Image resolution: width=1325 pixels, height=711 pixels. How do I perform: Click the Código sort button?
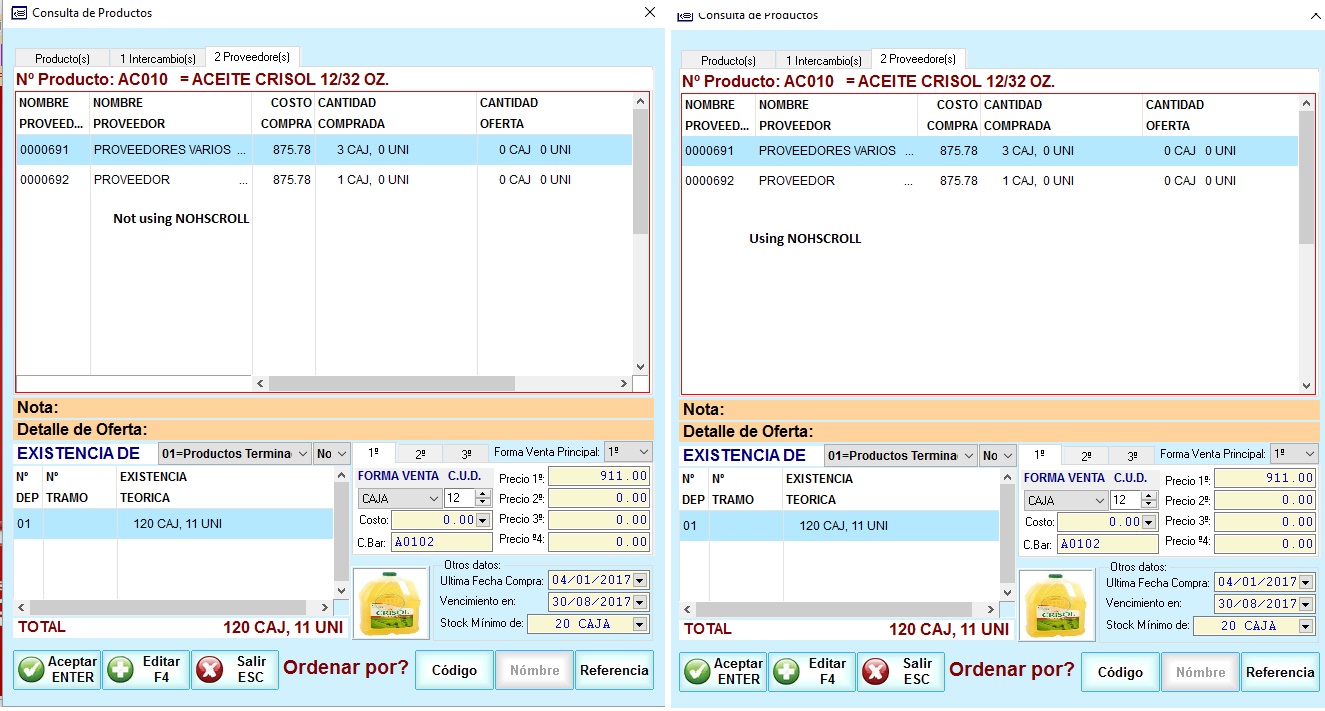(454, 670)
